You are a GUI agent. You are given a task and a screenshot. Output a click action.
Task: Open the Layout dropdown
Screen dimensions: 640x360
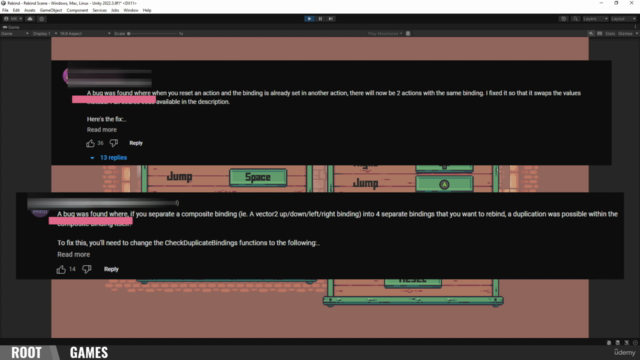coord(623,19)
